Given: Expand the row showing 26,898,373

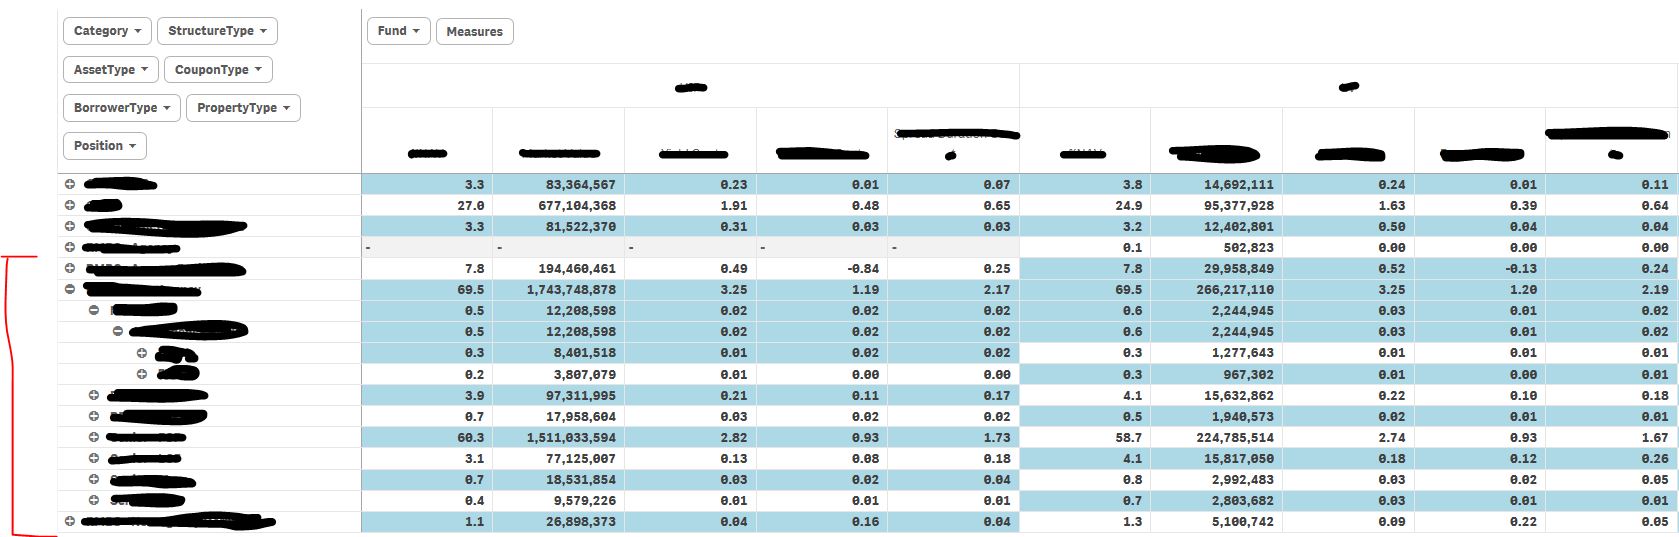Looking at the screenshot, I should point(70,521).
